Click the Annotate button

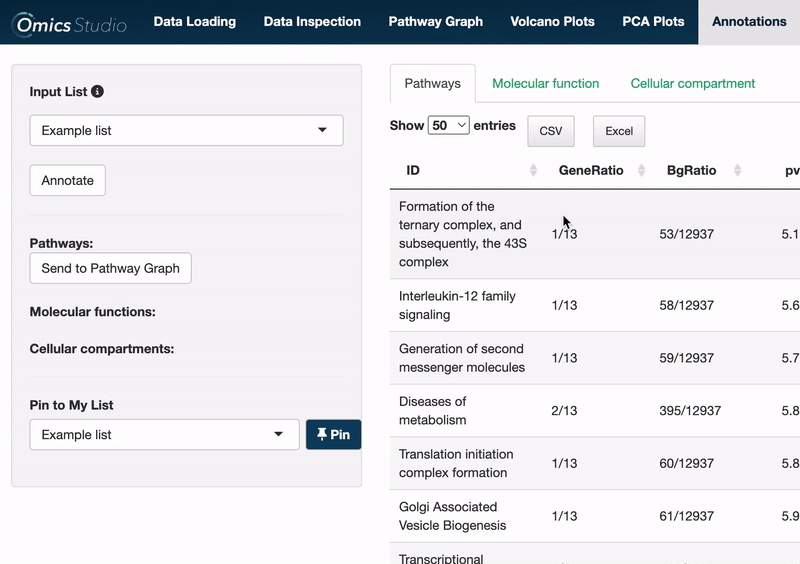click(x=68, y=181)
